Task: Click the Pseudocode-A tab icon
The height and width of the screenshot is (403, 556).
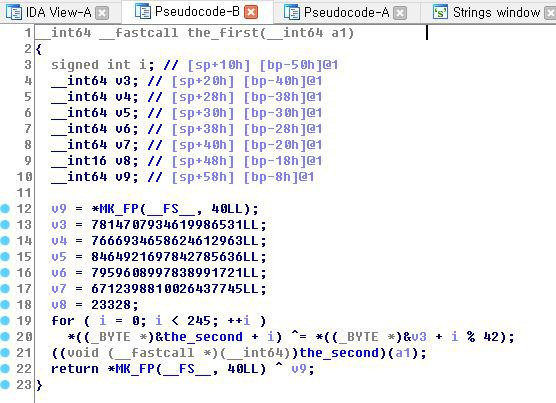Action: coord(291,12)
